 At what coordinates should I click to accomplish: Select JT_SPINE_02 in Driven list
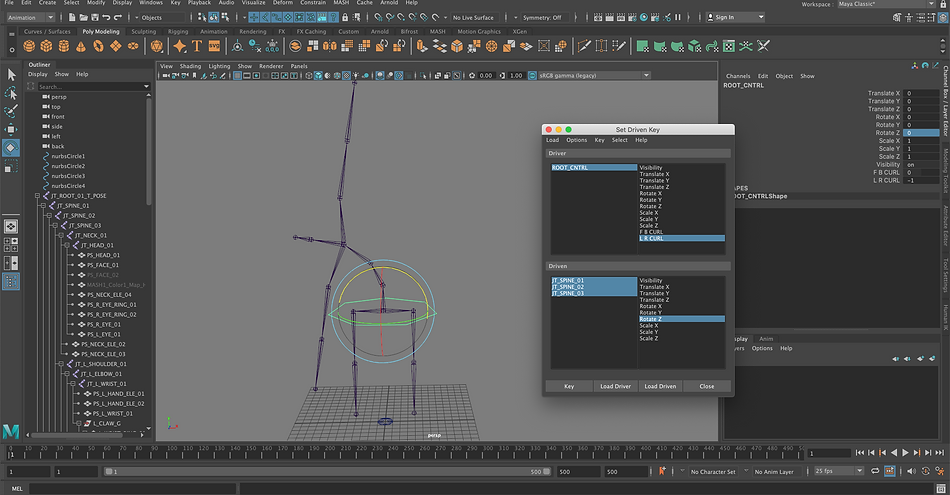point(594,287)
